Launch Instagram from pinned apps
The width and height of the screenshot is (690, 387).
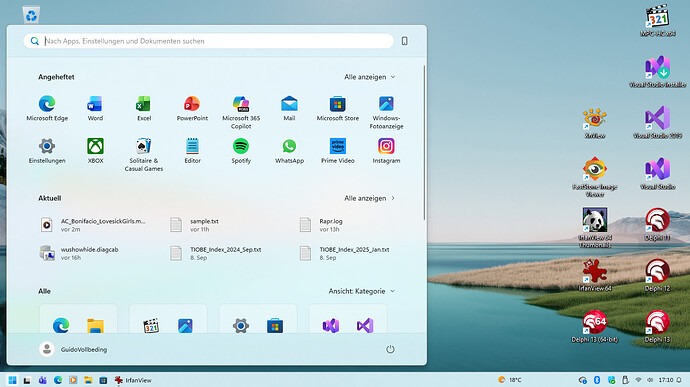coord(386,151)
